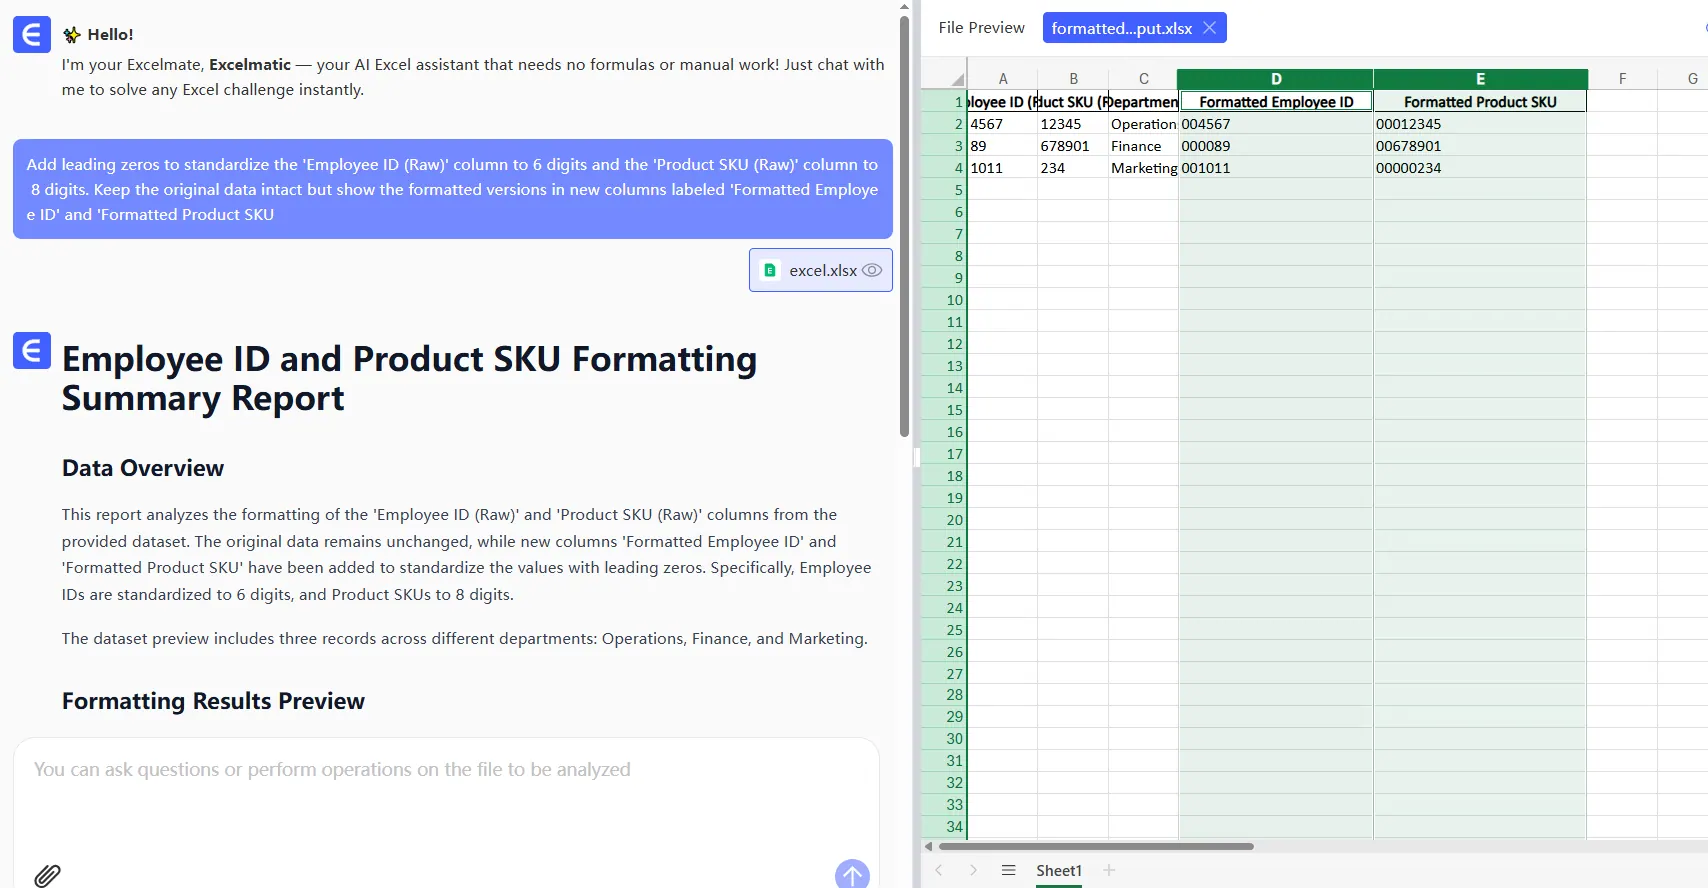This screenshot has height=888, width=1708.
Task: Add a new sheet with plus icon
Action: (x=1109, y=870)
